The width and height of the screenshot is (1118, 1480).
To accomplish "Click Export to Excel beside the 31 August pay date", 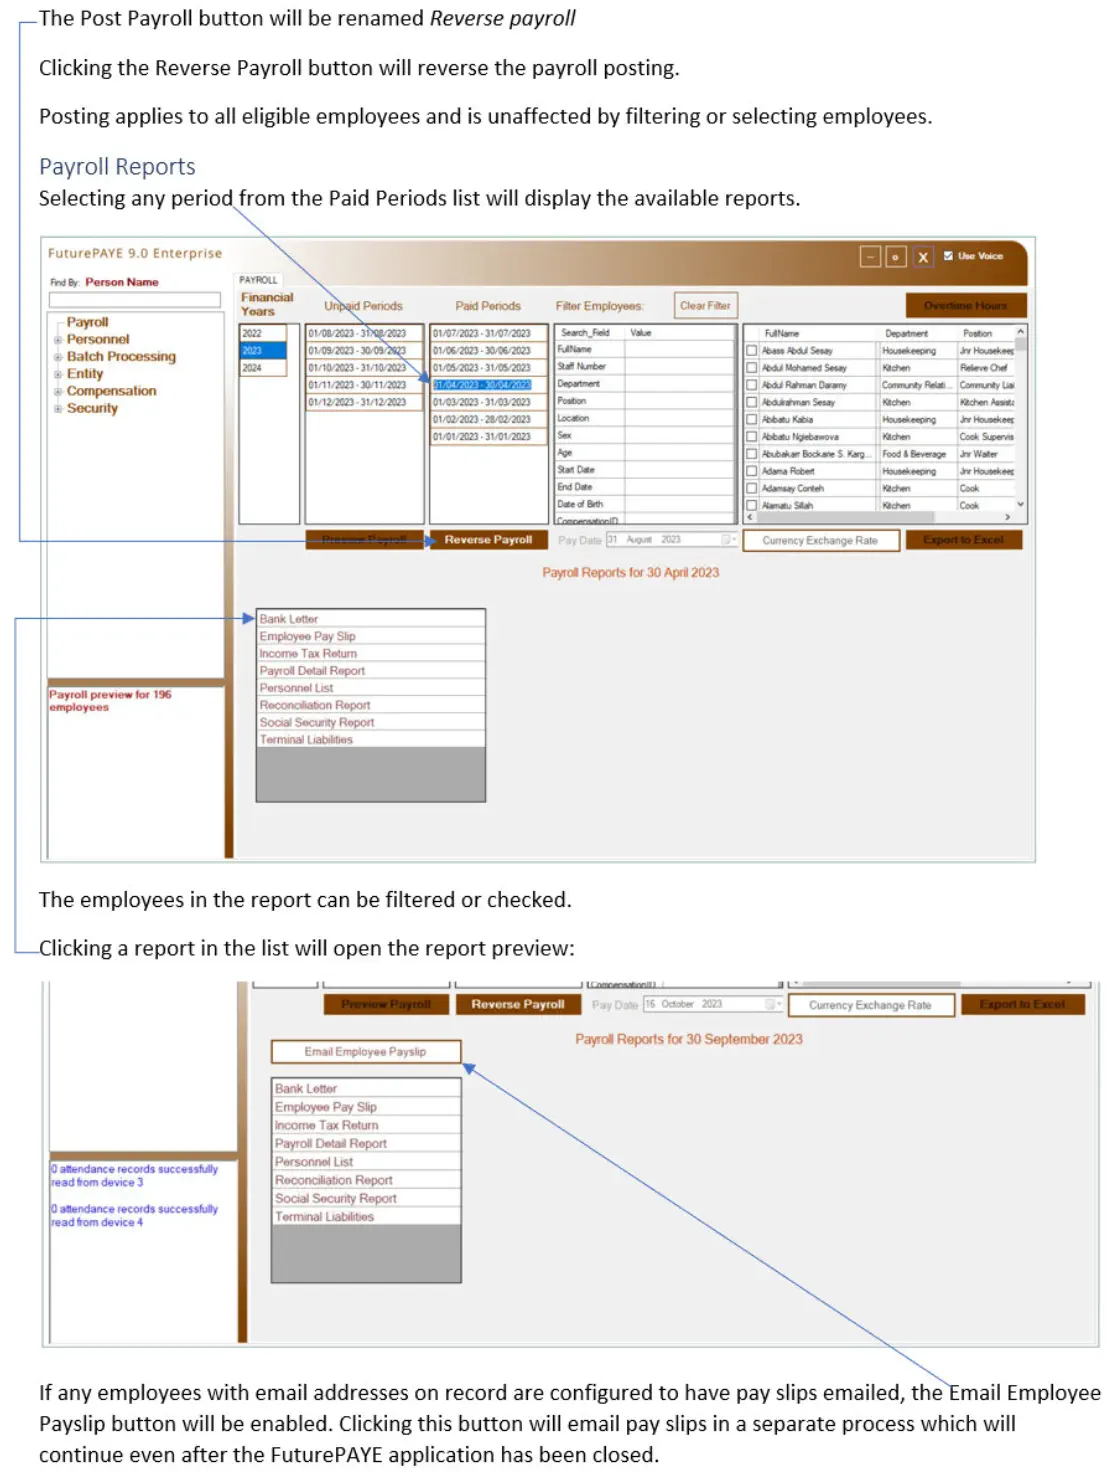I will (x=964, y=540).
